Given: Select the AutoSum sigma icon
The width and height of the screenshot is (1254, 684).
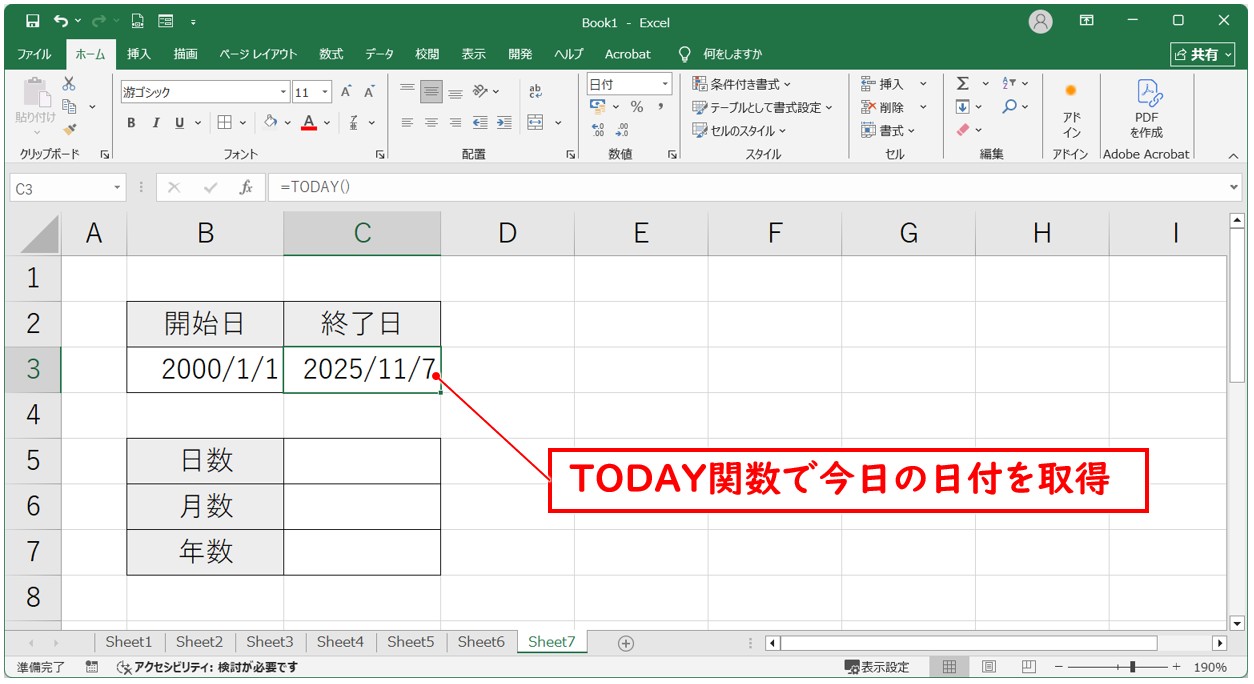Looking at the screenshot, I should tap(963, 83).
